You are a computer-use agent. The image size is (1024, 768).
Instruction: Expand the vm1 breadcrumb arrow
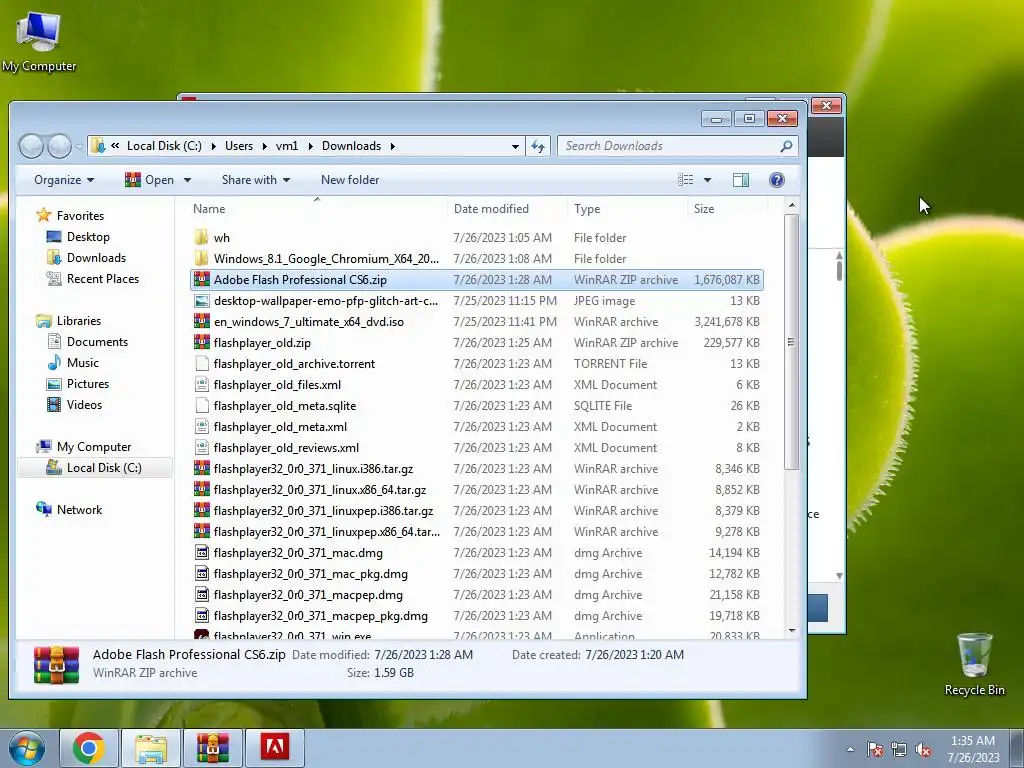click(x=310, y=146)
